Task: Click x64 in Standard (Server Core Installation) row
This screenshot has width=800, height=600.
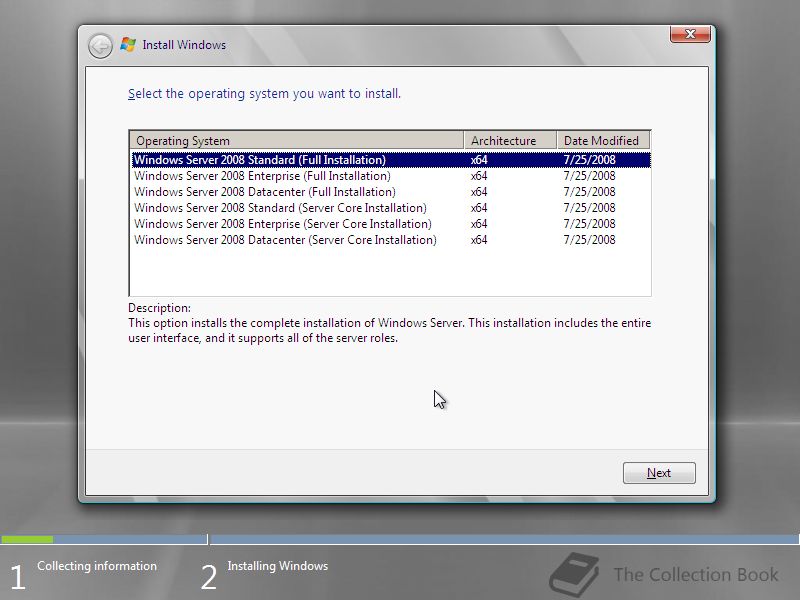Action: (x=479, y=208)
